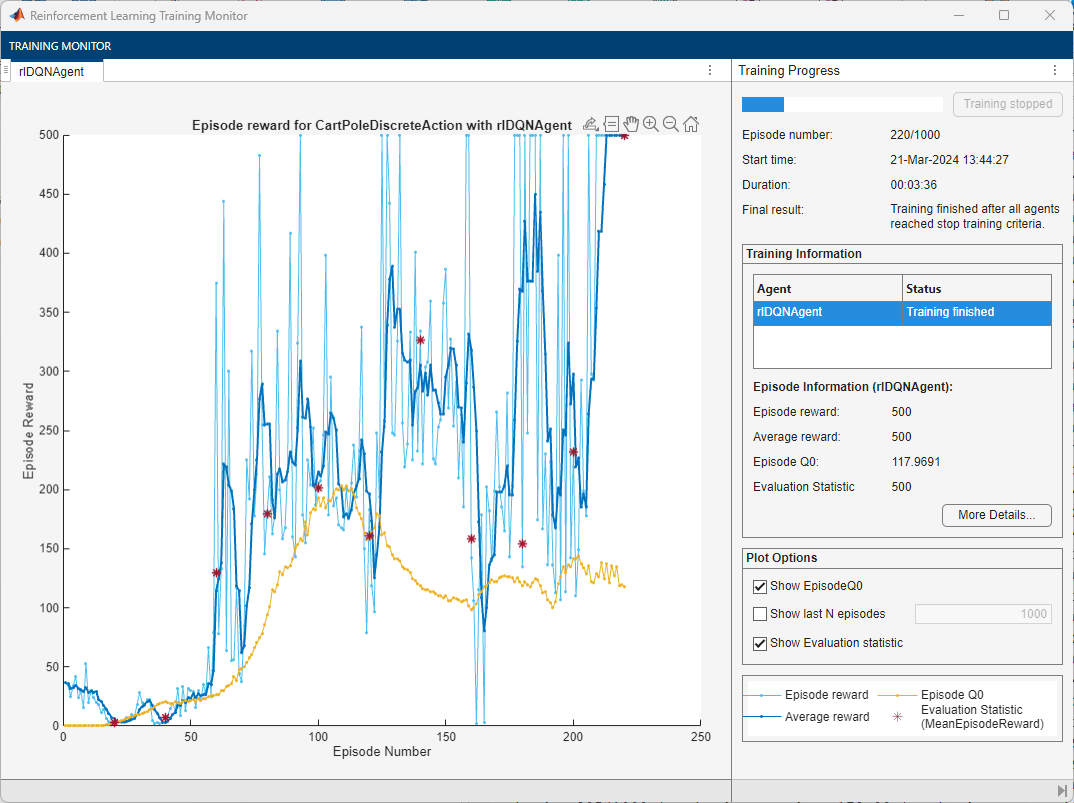This screenshot has width=1074, height=803.
Task: Click the More Details button
Action: click(x=996, y=515)
